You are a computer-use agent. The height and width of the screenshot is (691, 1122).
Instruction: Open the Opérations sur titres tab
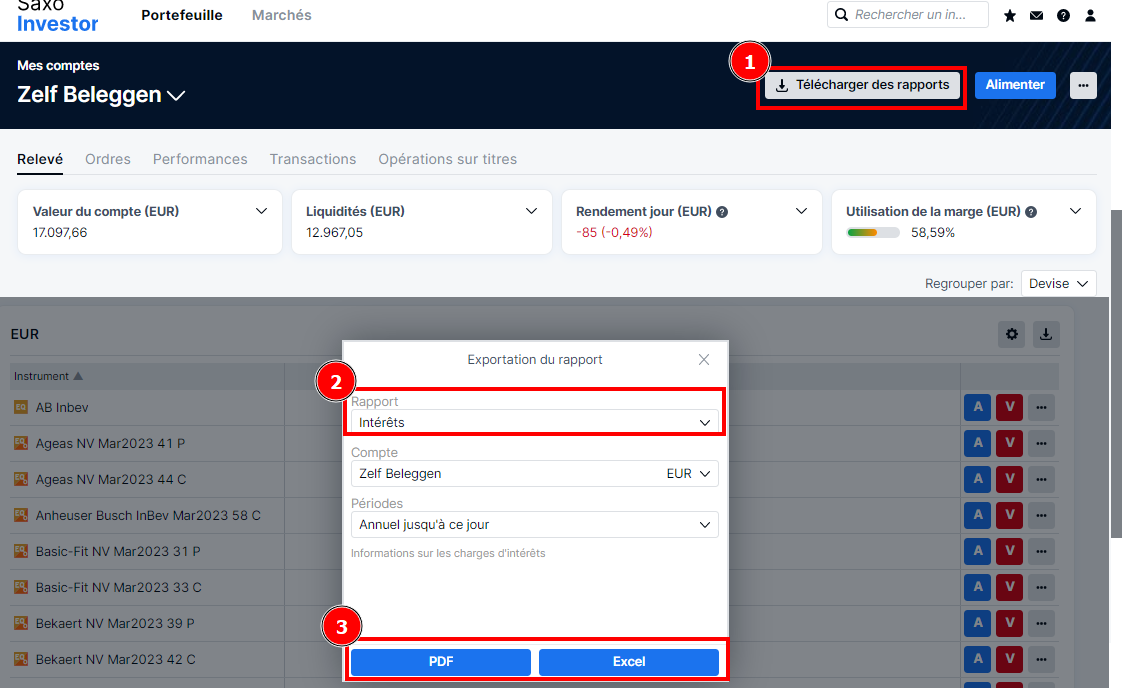[448, 159]
